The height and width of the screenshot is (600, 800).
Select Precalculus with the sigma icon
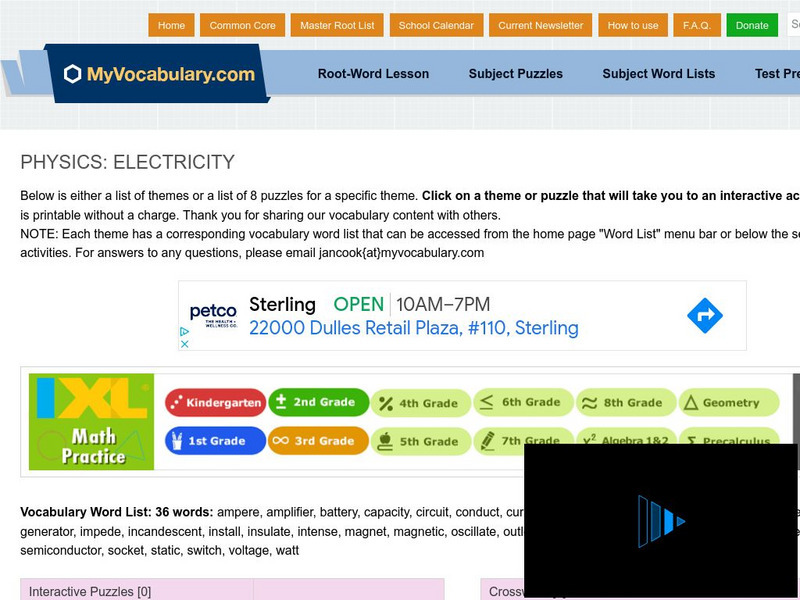(x=731, y=441)
